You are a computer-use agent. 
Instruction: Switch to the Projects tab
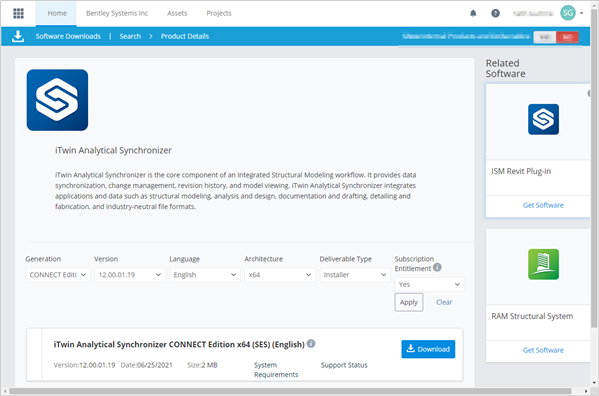pyautogui.click(x=219, y=13)
